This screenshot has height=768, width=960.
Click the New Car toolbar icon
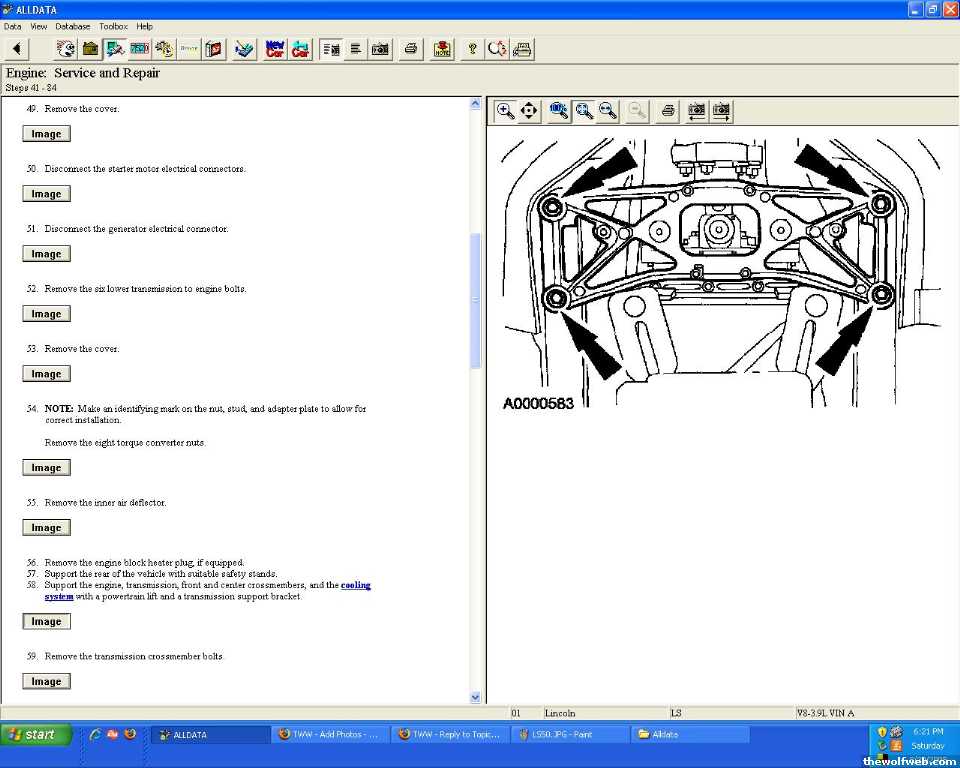(x=275, y=49)
